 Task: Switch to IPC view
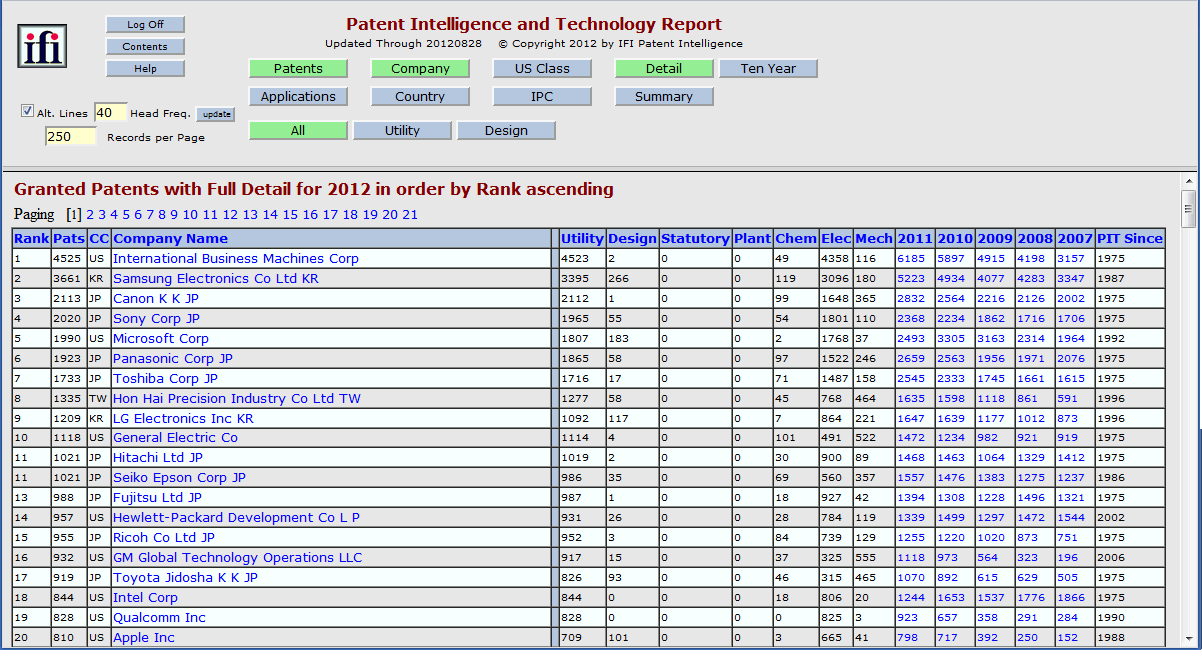[542, 97]
